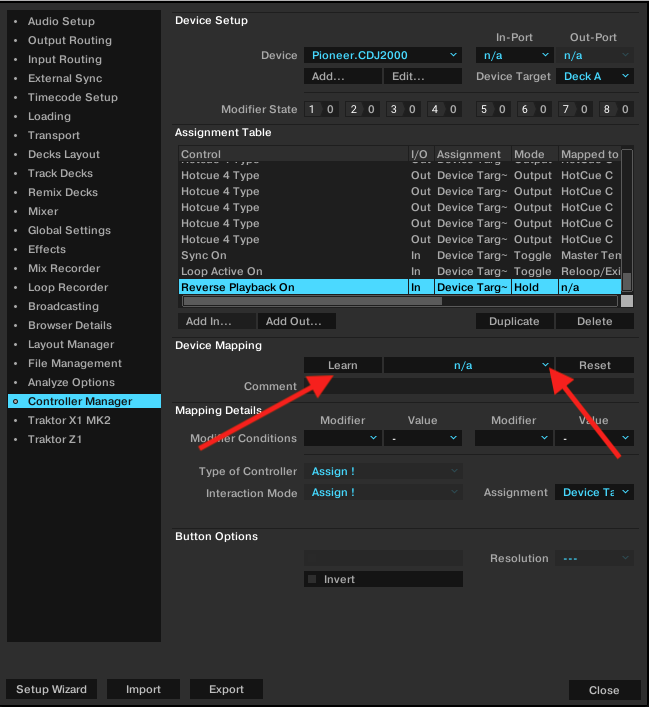Click the Add In... button
The height and width of the screenshot is (707, 649).
[x=208, y=321]
